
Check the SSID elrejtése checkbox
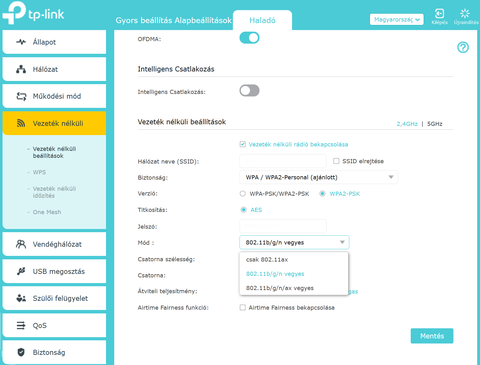336,161
